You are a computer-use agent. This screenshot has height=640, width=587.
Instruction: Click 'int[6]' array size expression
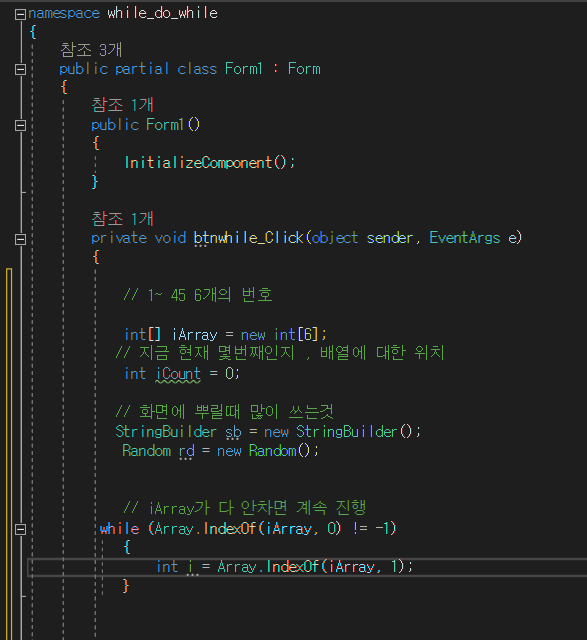click(x=296, y=335)
